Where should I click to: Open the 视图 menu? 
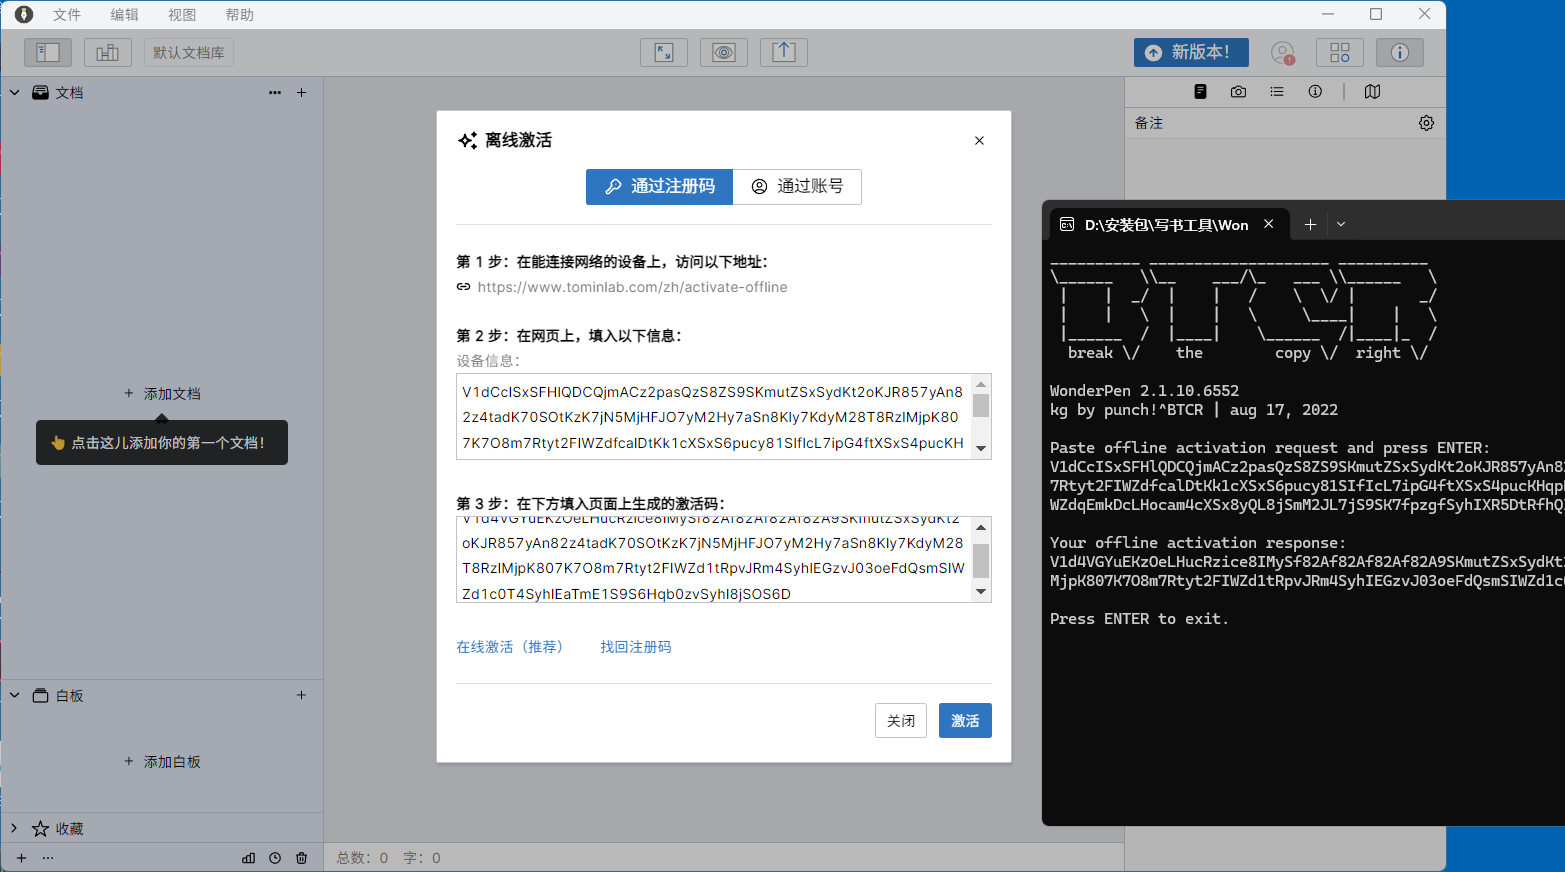tap(182, 14)
